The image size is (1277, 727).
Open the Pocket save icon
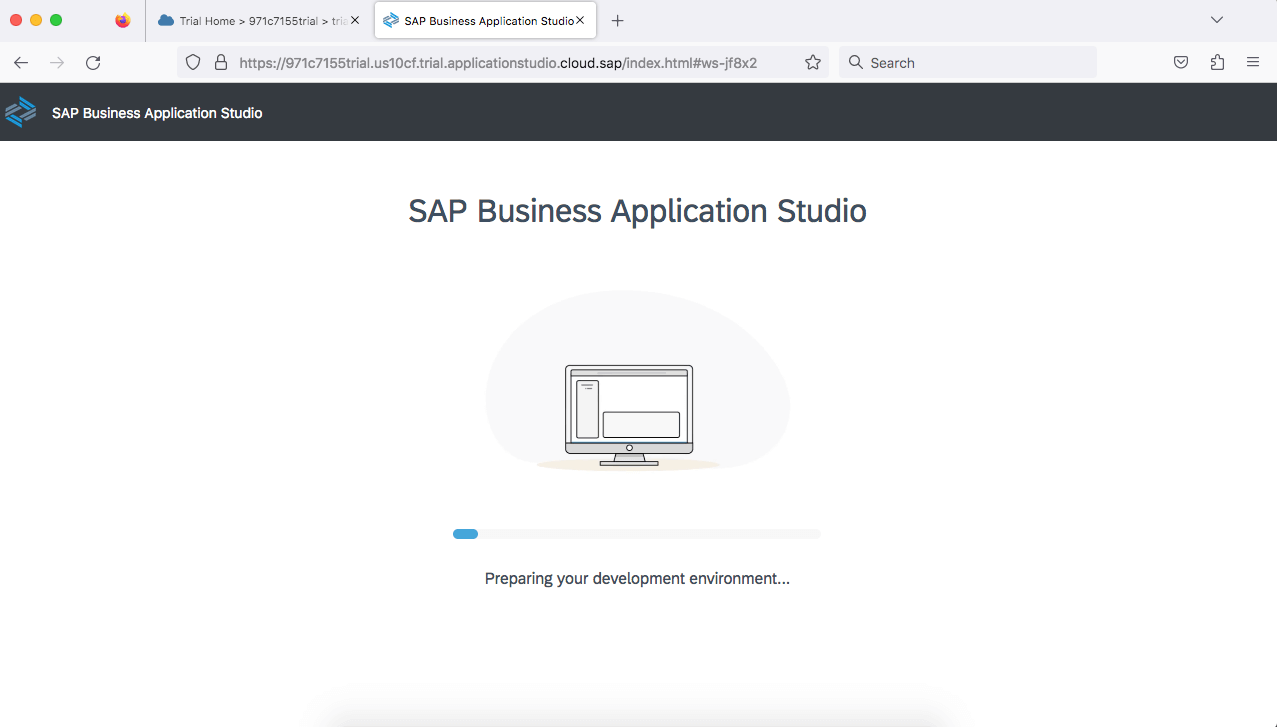coord(1181,62)
